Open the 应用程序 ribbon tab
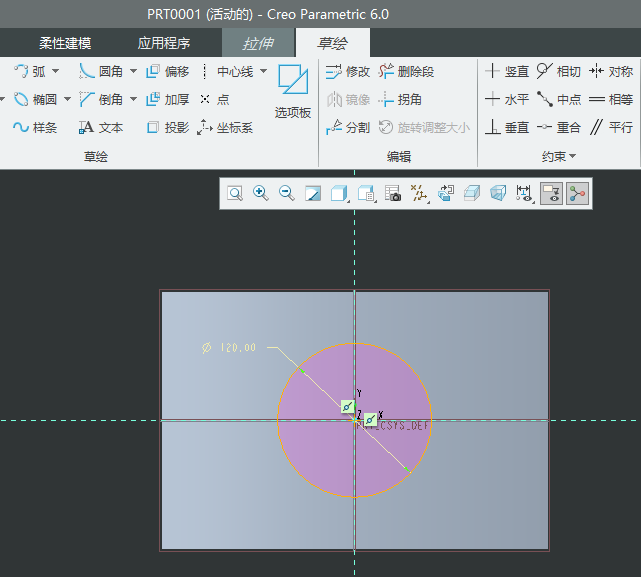 click(x=164, y=43)
